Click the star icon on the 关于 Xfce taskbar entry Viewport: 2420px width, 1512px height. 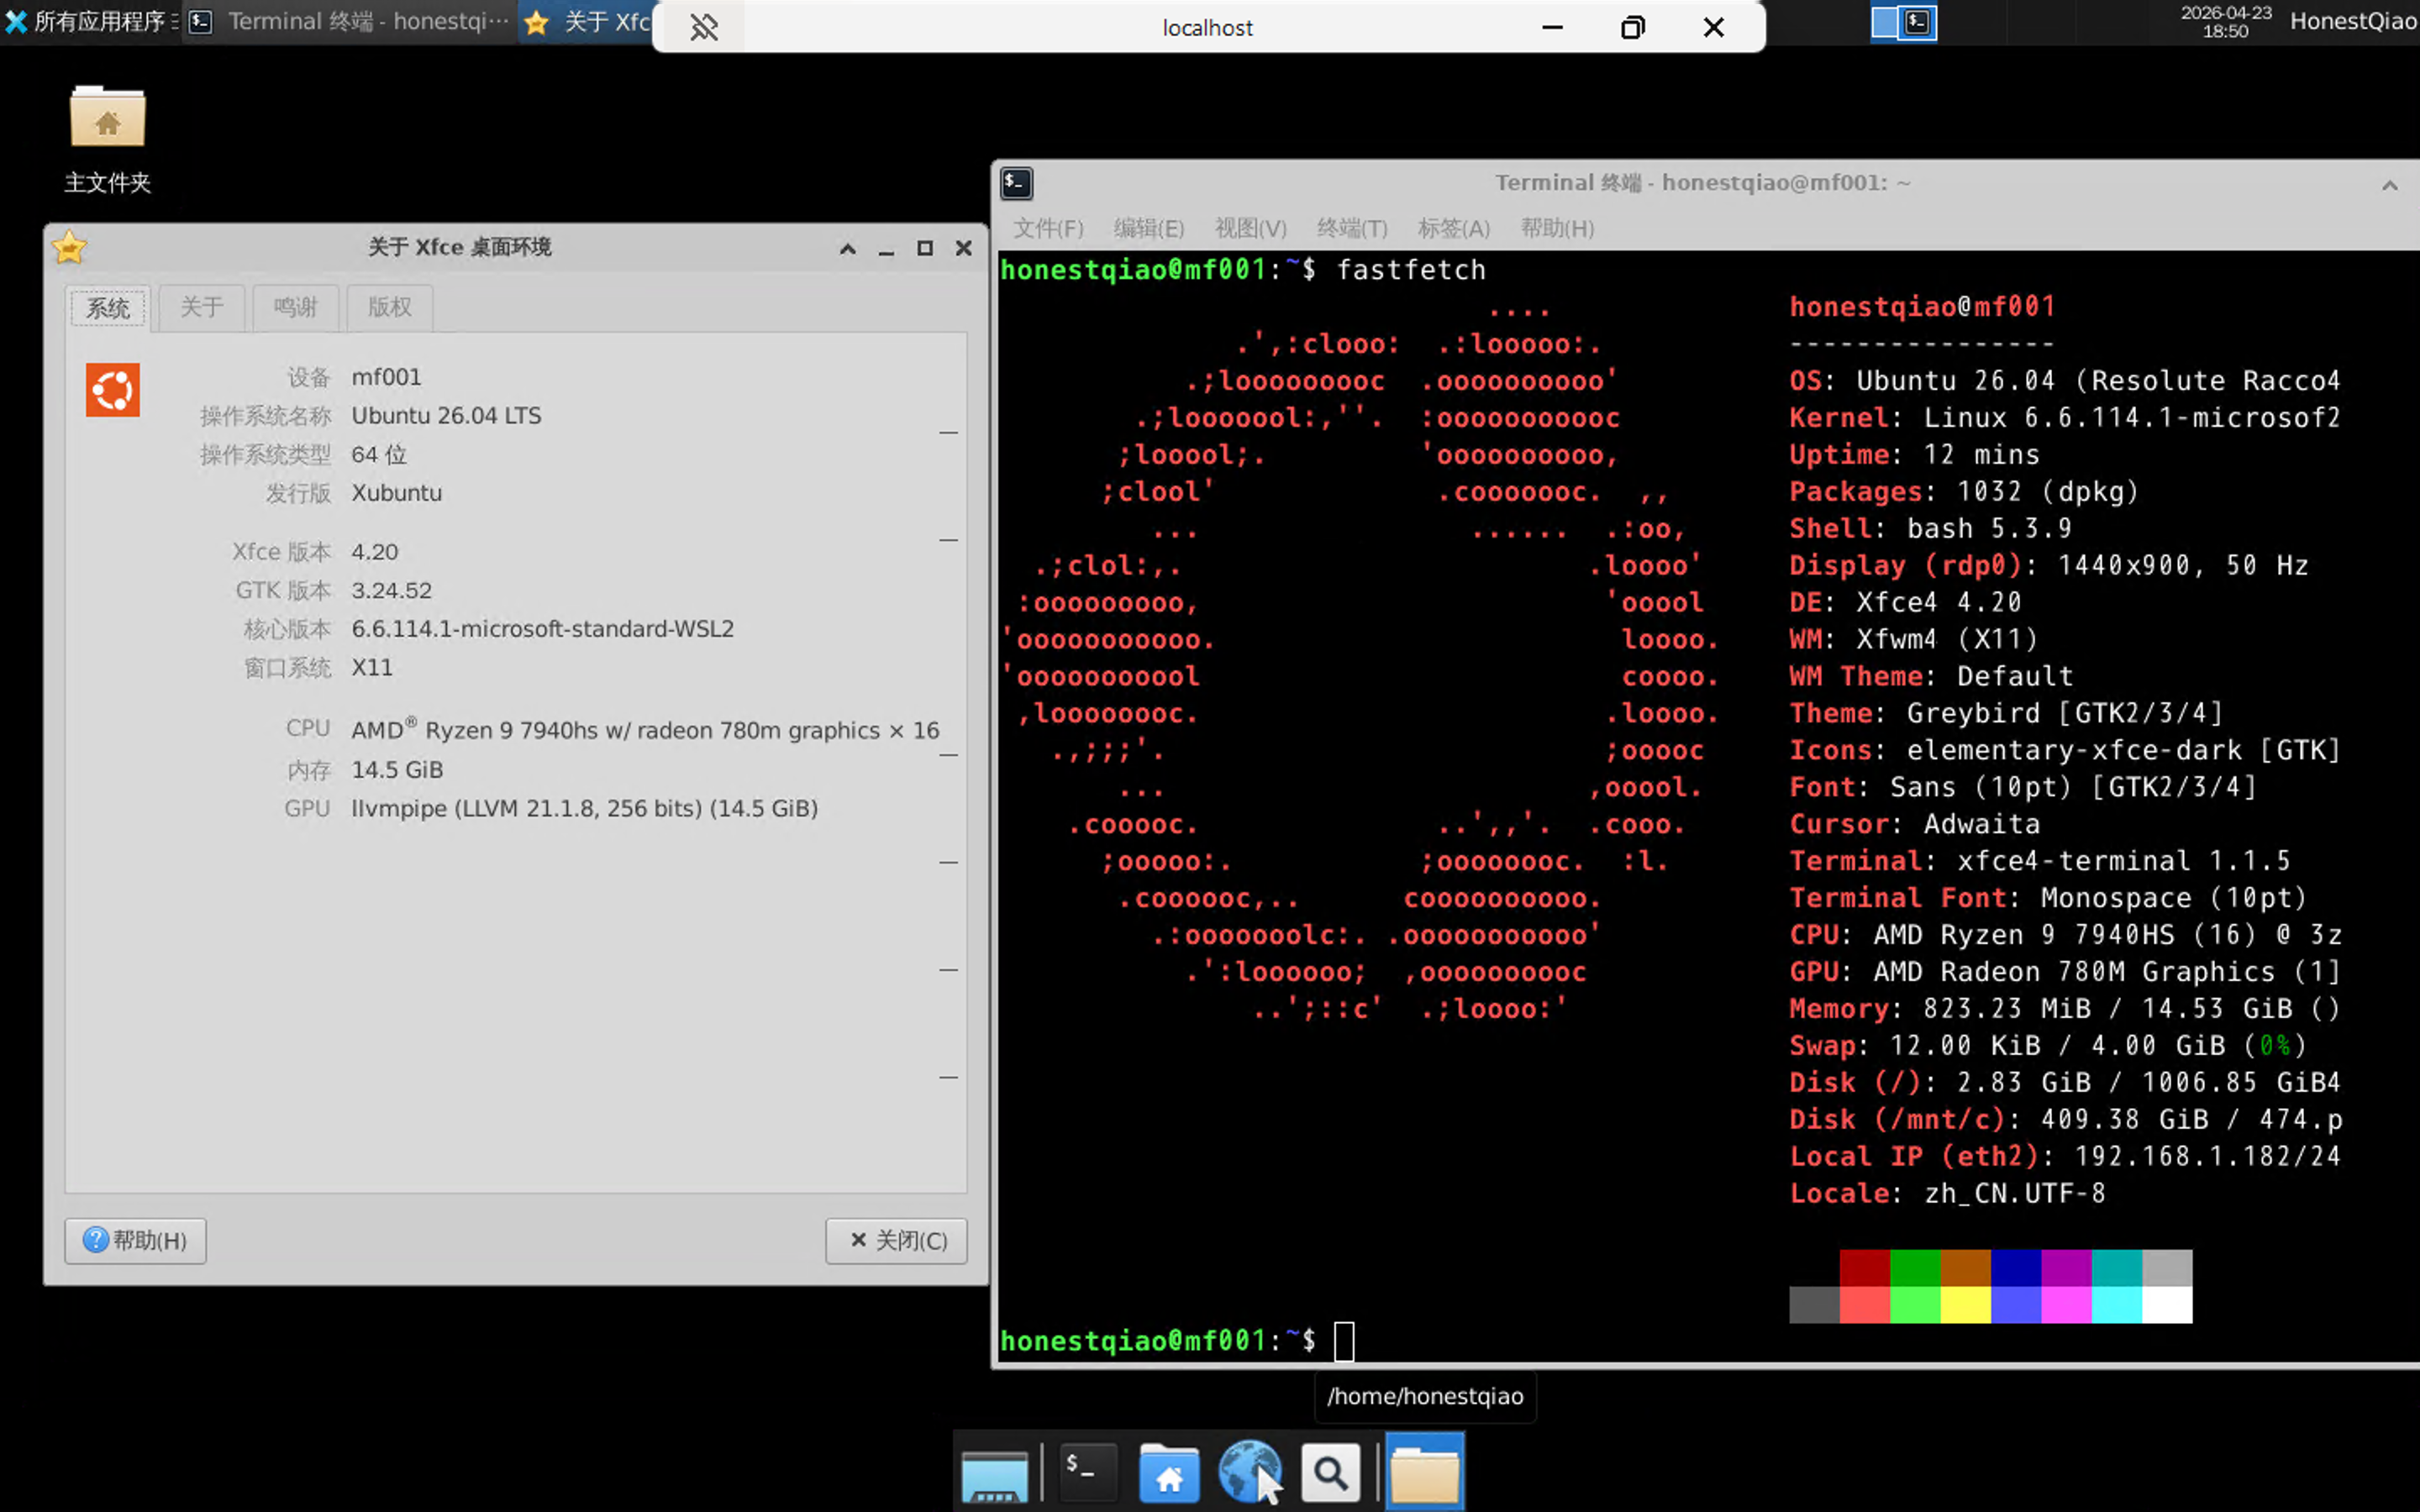(x=537, y=22)
